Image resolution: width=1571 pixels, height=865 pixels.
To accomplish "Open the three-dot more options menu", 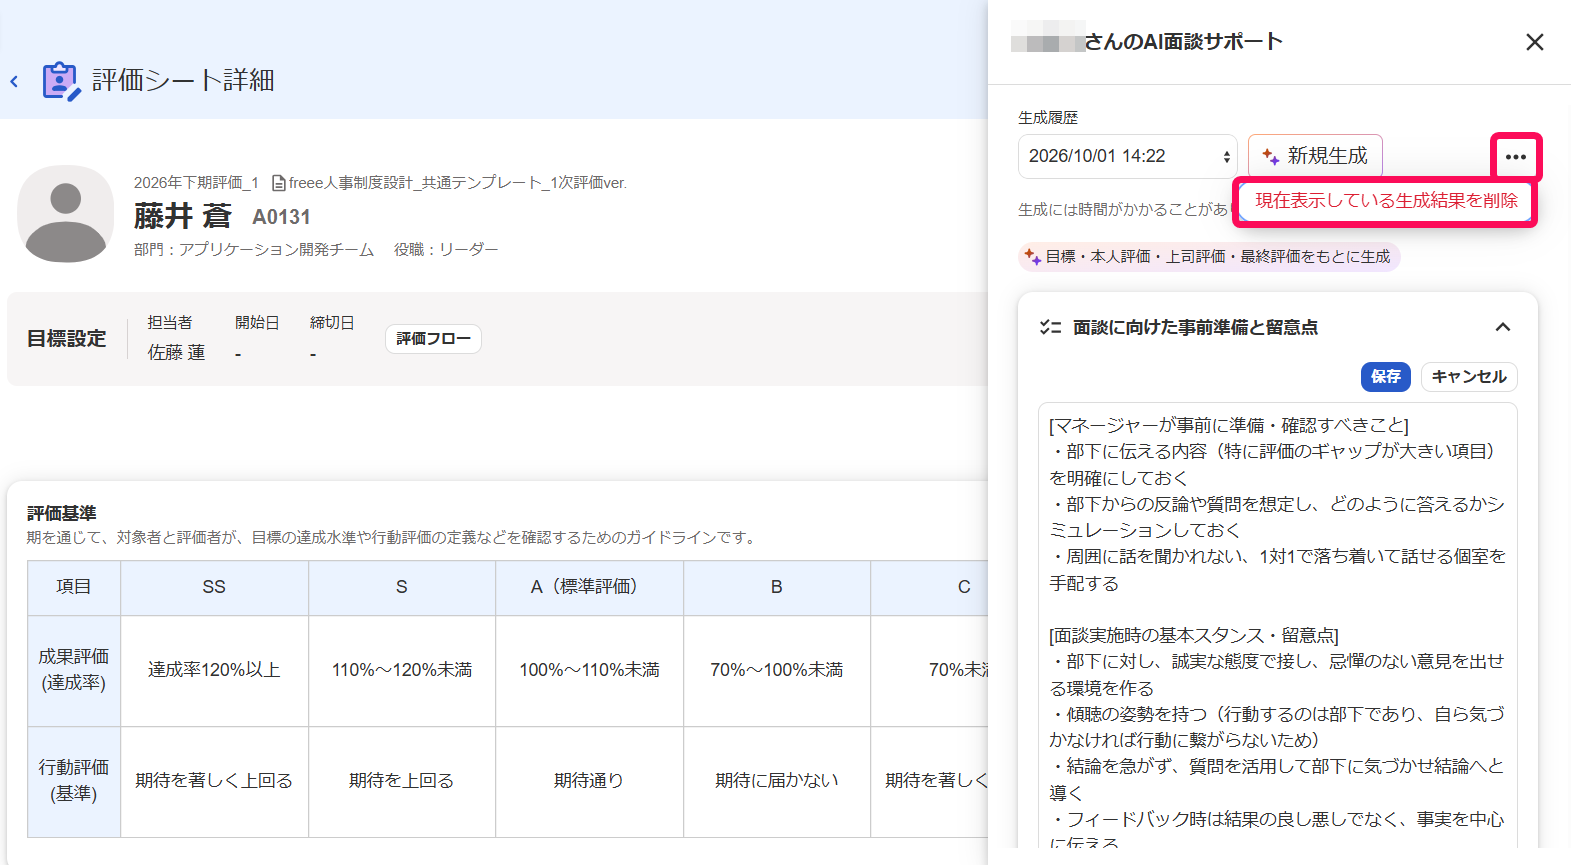I will tap(1516, 157).
